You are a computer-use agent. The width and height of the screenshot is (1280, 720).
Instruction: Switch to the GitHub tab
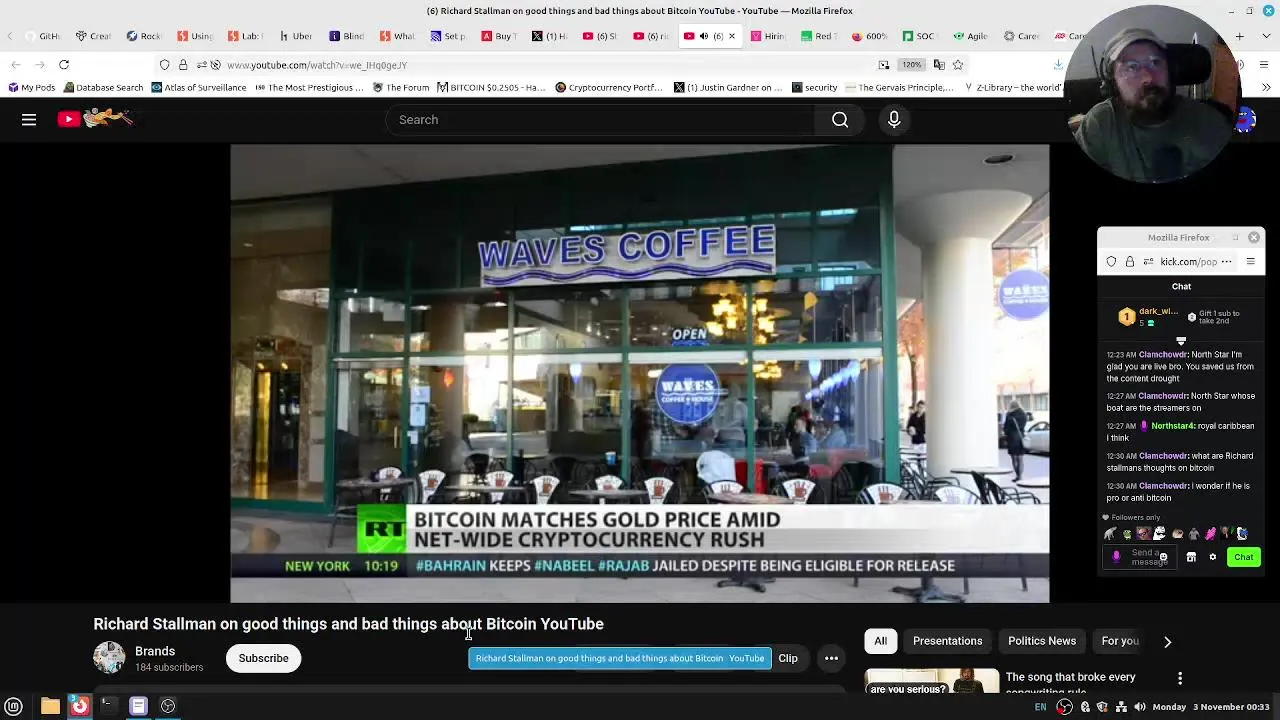coord(42,36)
